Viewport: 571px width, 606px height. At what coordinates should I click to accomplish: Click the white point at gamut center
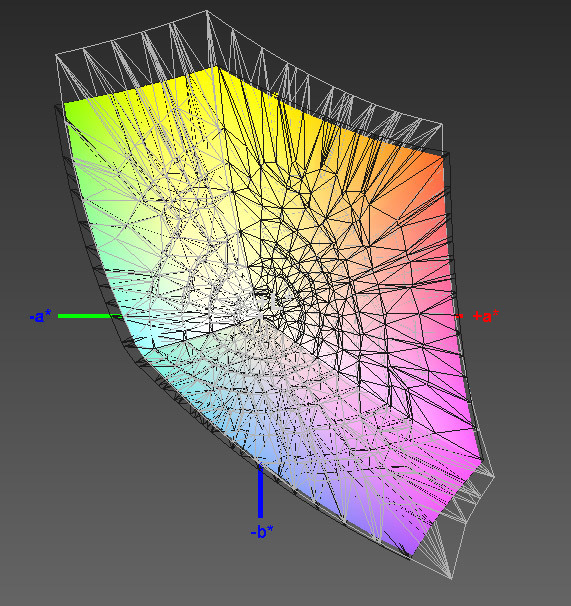[260, 316]
